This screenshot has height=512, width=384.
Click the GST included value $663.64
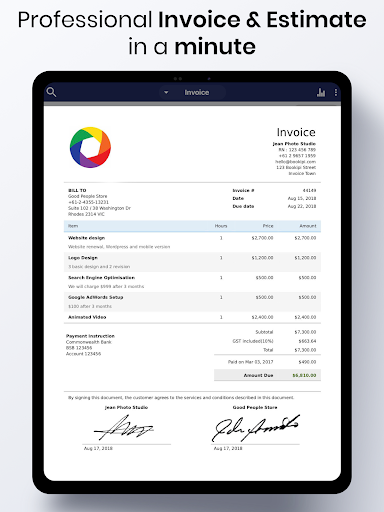point(307,341)
